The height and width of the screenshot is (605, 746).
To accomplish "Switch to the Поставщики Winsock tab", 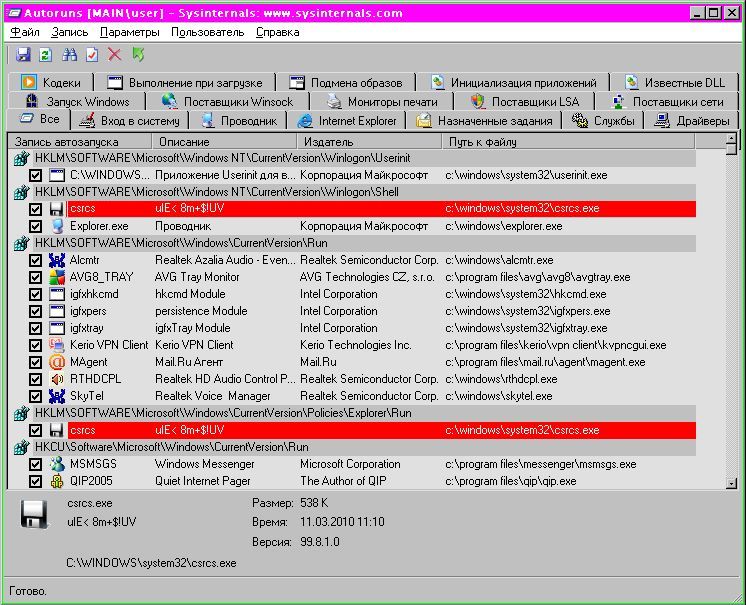I will tap(228, 102).
